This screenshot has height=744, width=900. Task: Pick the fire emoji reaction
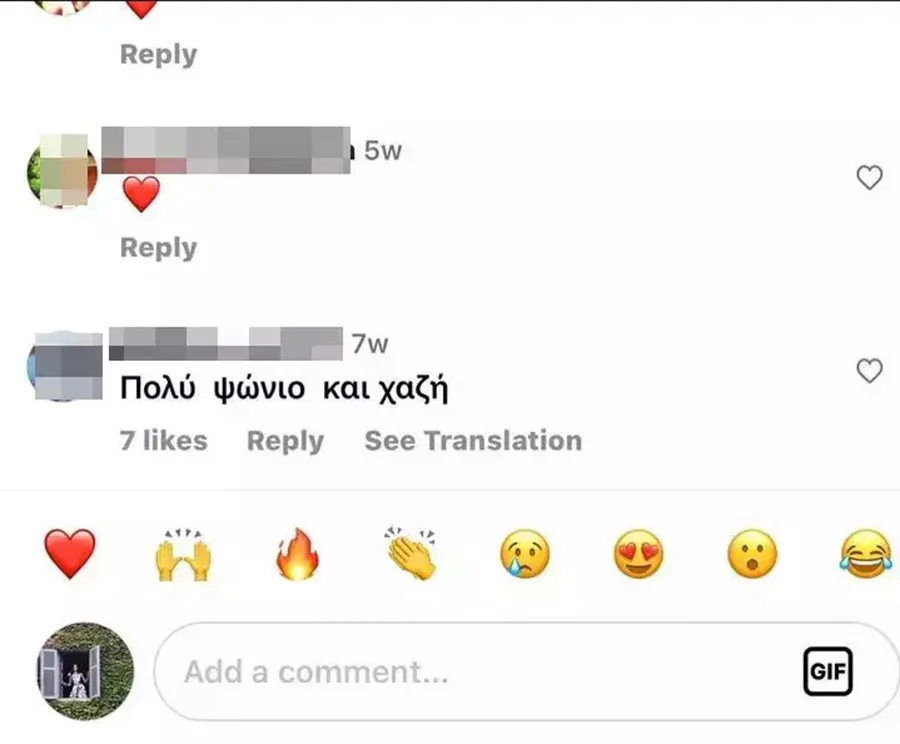[297, 553]
